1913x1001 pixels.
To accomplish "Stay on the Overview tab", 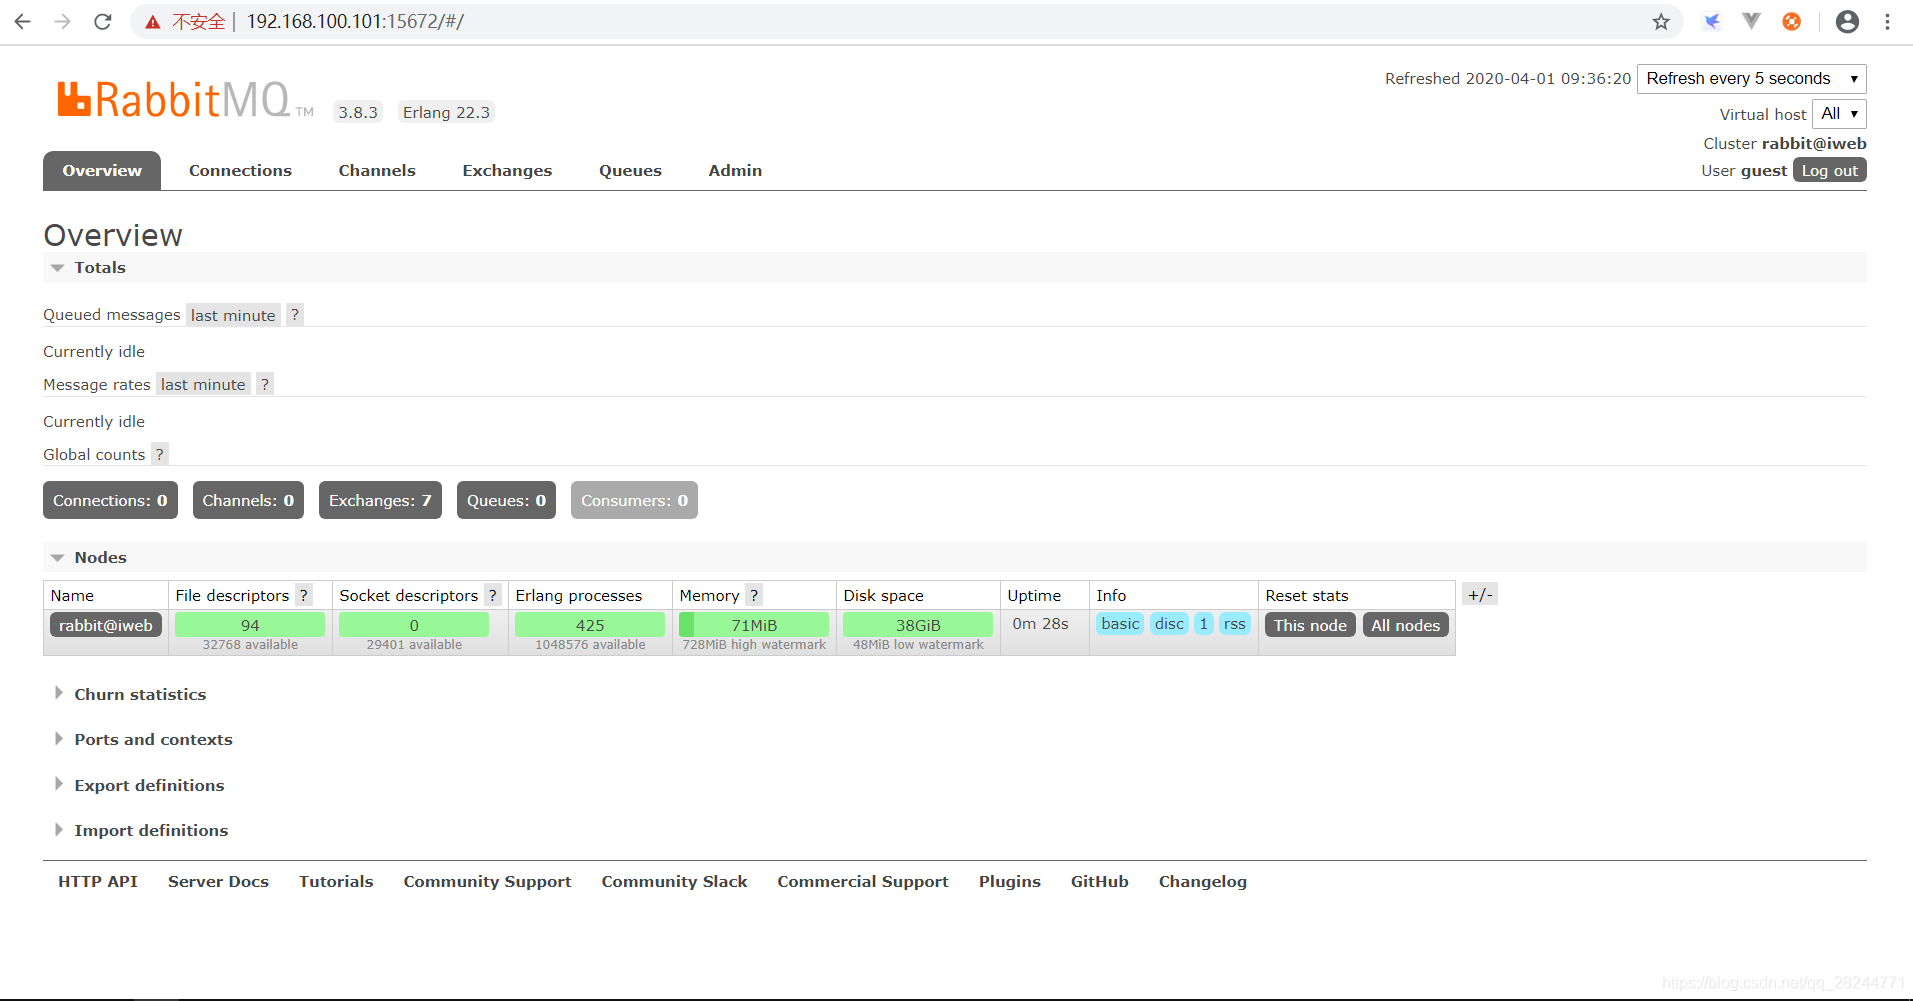I will [102, 170].
